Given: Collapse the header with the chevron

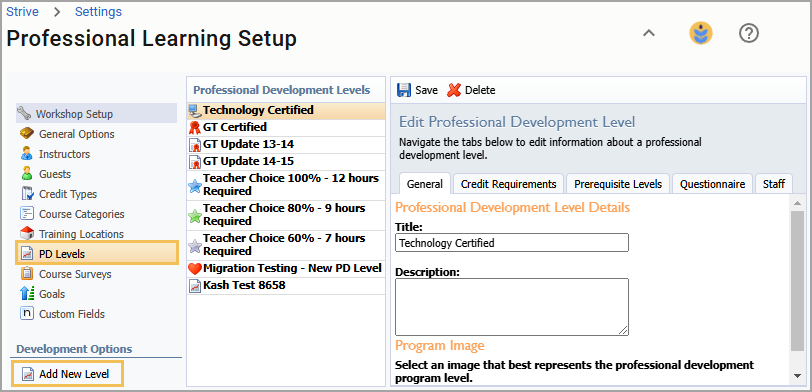Looking at the screenshot, I should click(649, 33).
